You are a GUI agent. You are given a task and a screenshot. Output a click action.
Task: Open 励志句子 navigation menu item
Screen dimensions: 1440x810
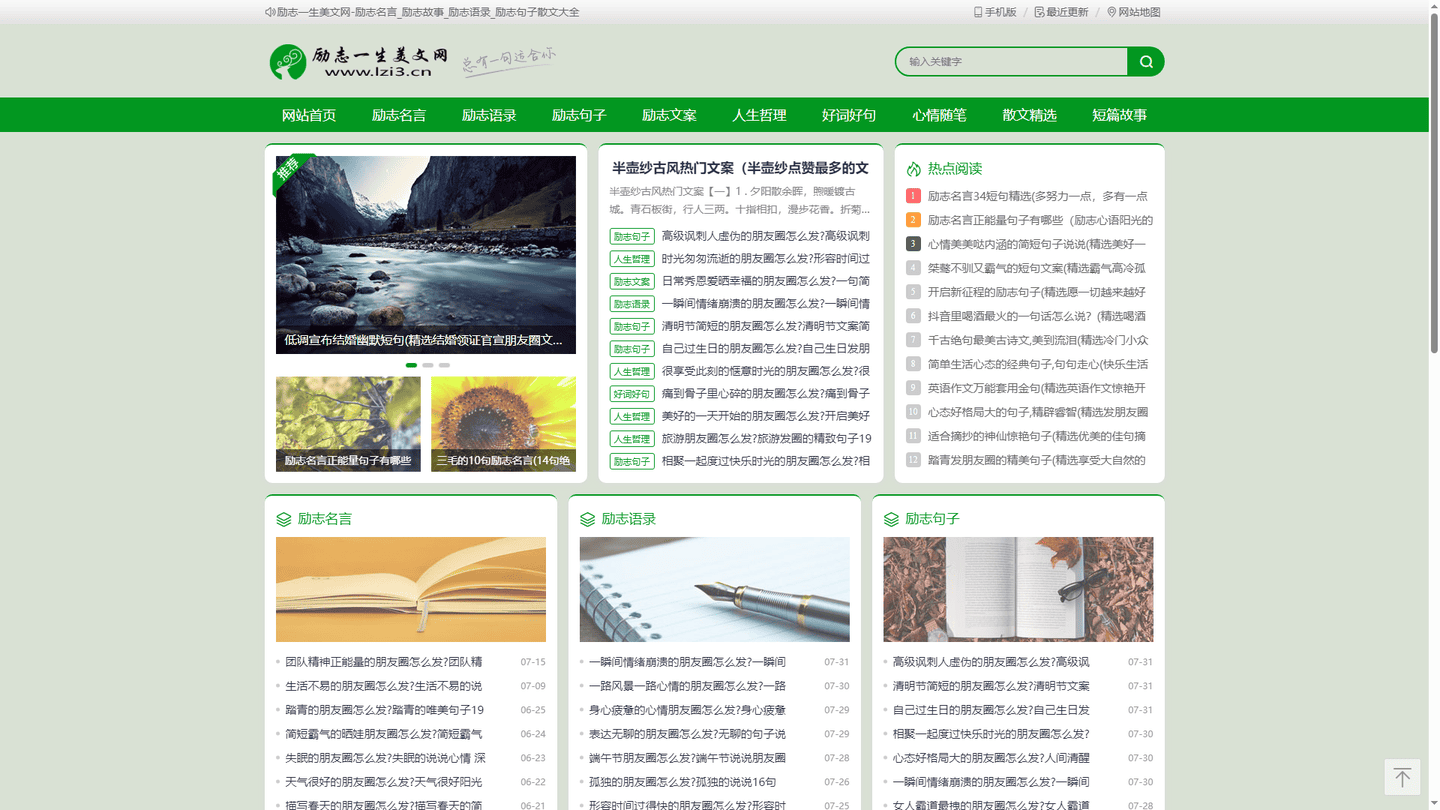coord(579,115)
